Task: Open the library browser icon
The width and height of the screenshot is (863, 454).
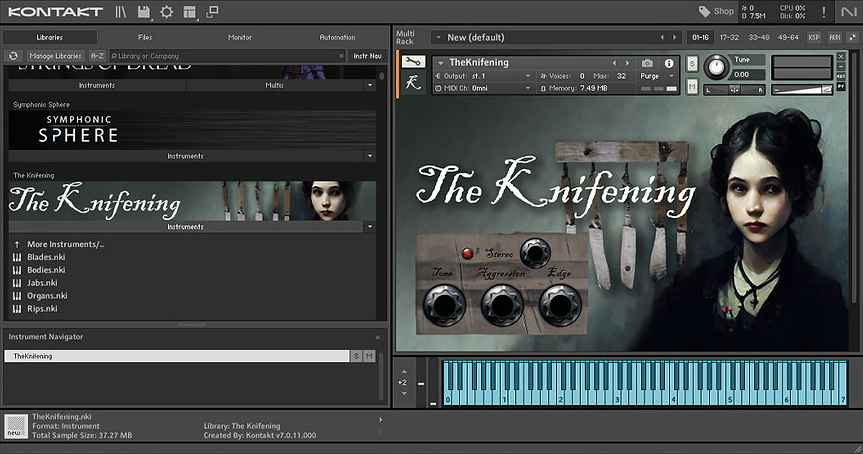Action: [x=121, y=12]
